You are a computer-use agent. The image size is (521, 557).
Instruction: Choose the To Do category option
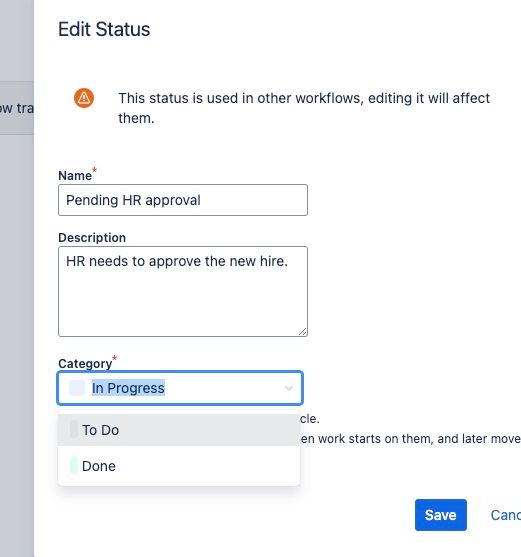point(179,430)
